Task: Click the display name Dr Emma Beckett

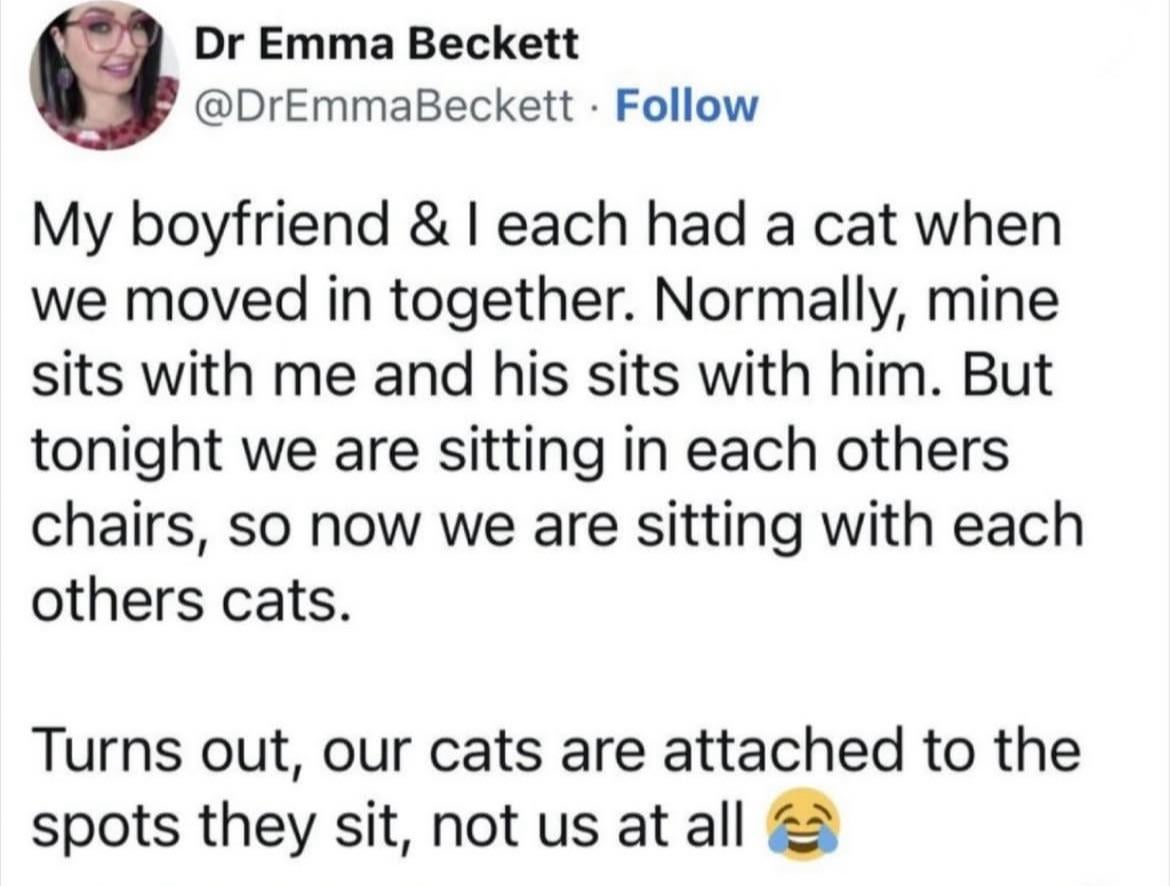Action: (385, 43)
